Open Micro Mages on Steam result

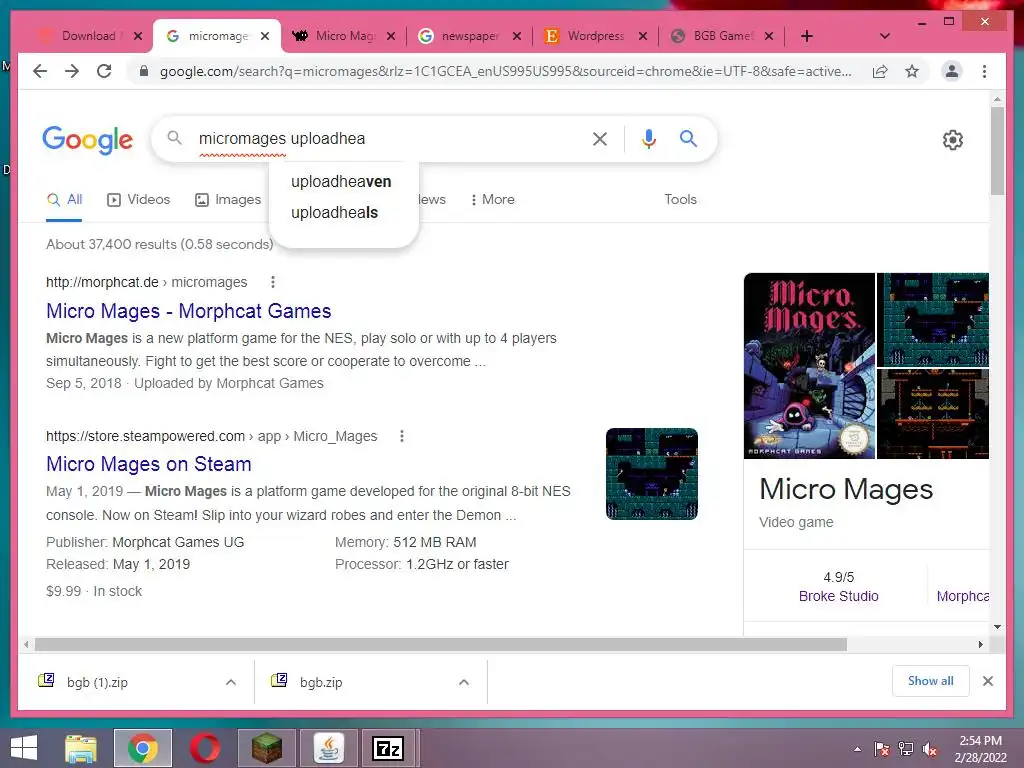149,464
